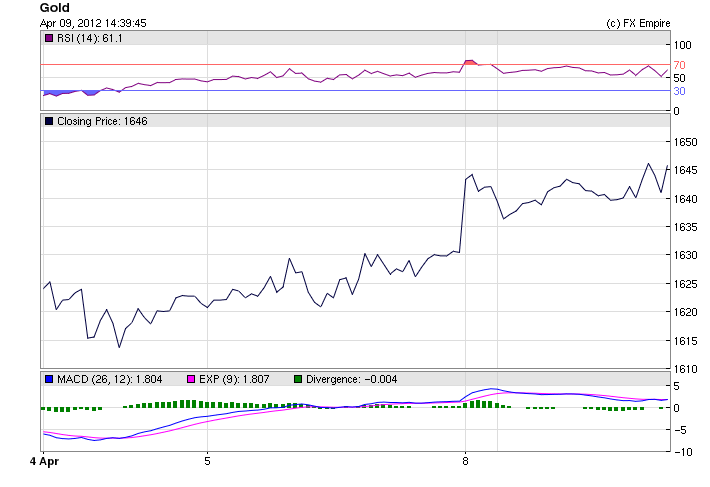Click the blue MACD legend swatch
Image resolution: width=710 pixels, height=487 pixels.
click(49, 379)
